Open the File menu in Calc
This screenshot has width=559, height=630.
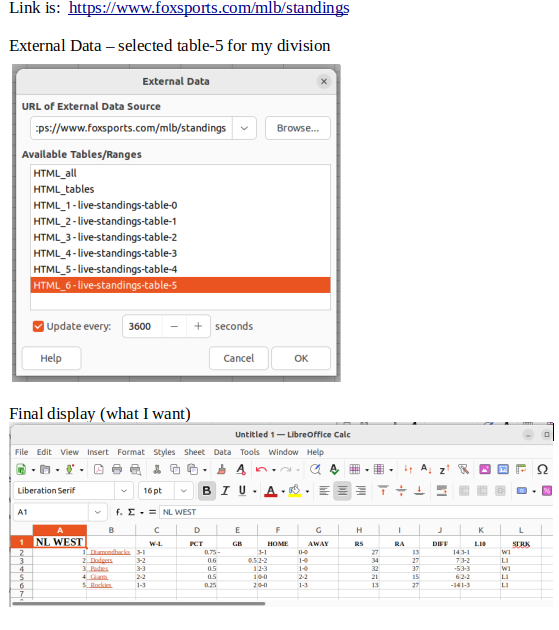coord(22,452)
